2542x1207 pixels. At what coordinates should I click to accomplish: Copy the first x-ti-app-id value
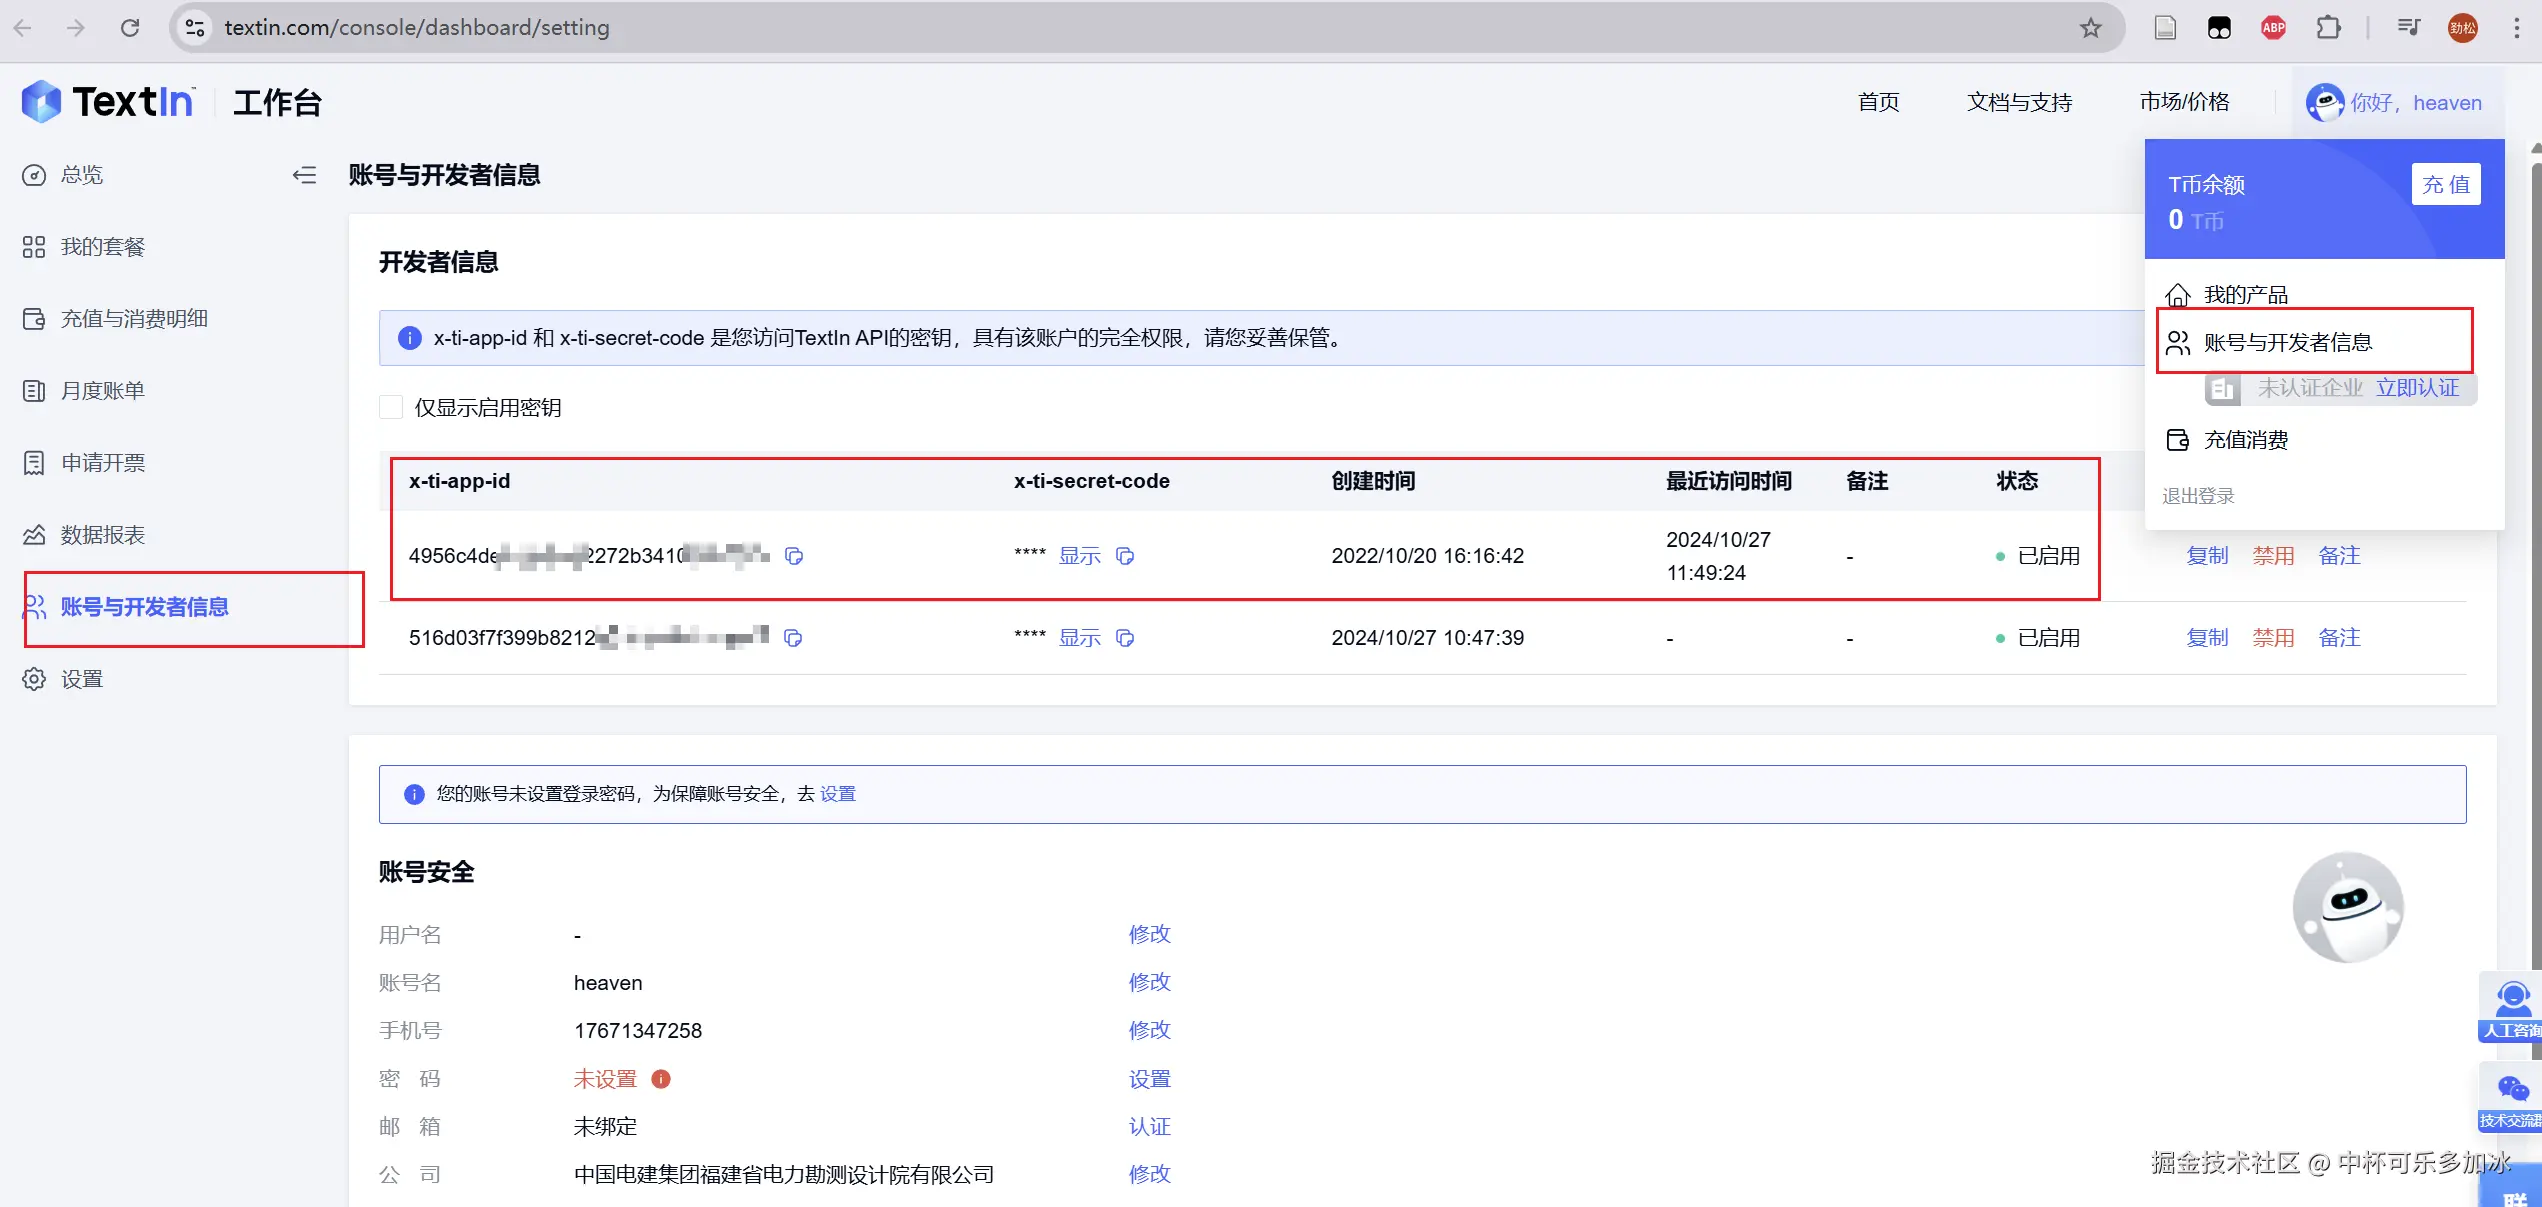[x=794, y=556]
